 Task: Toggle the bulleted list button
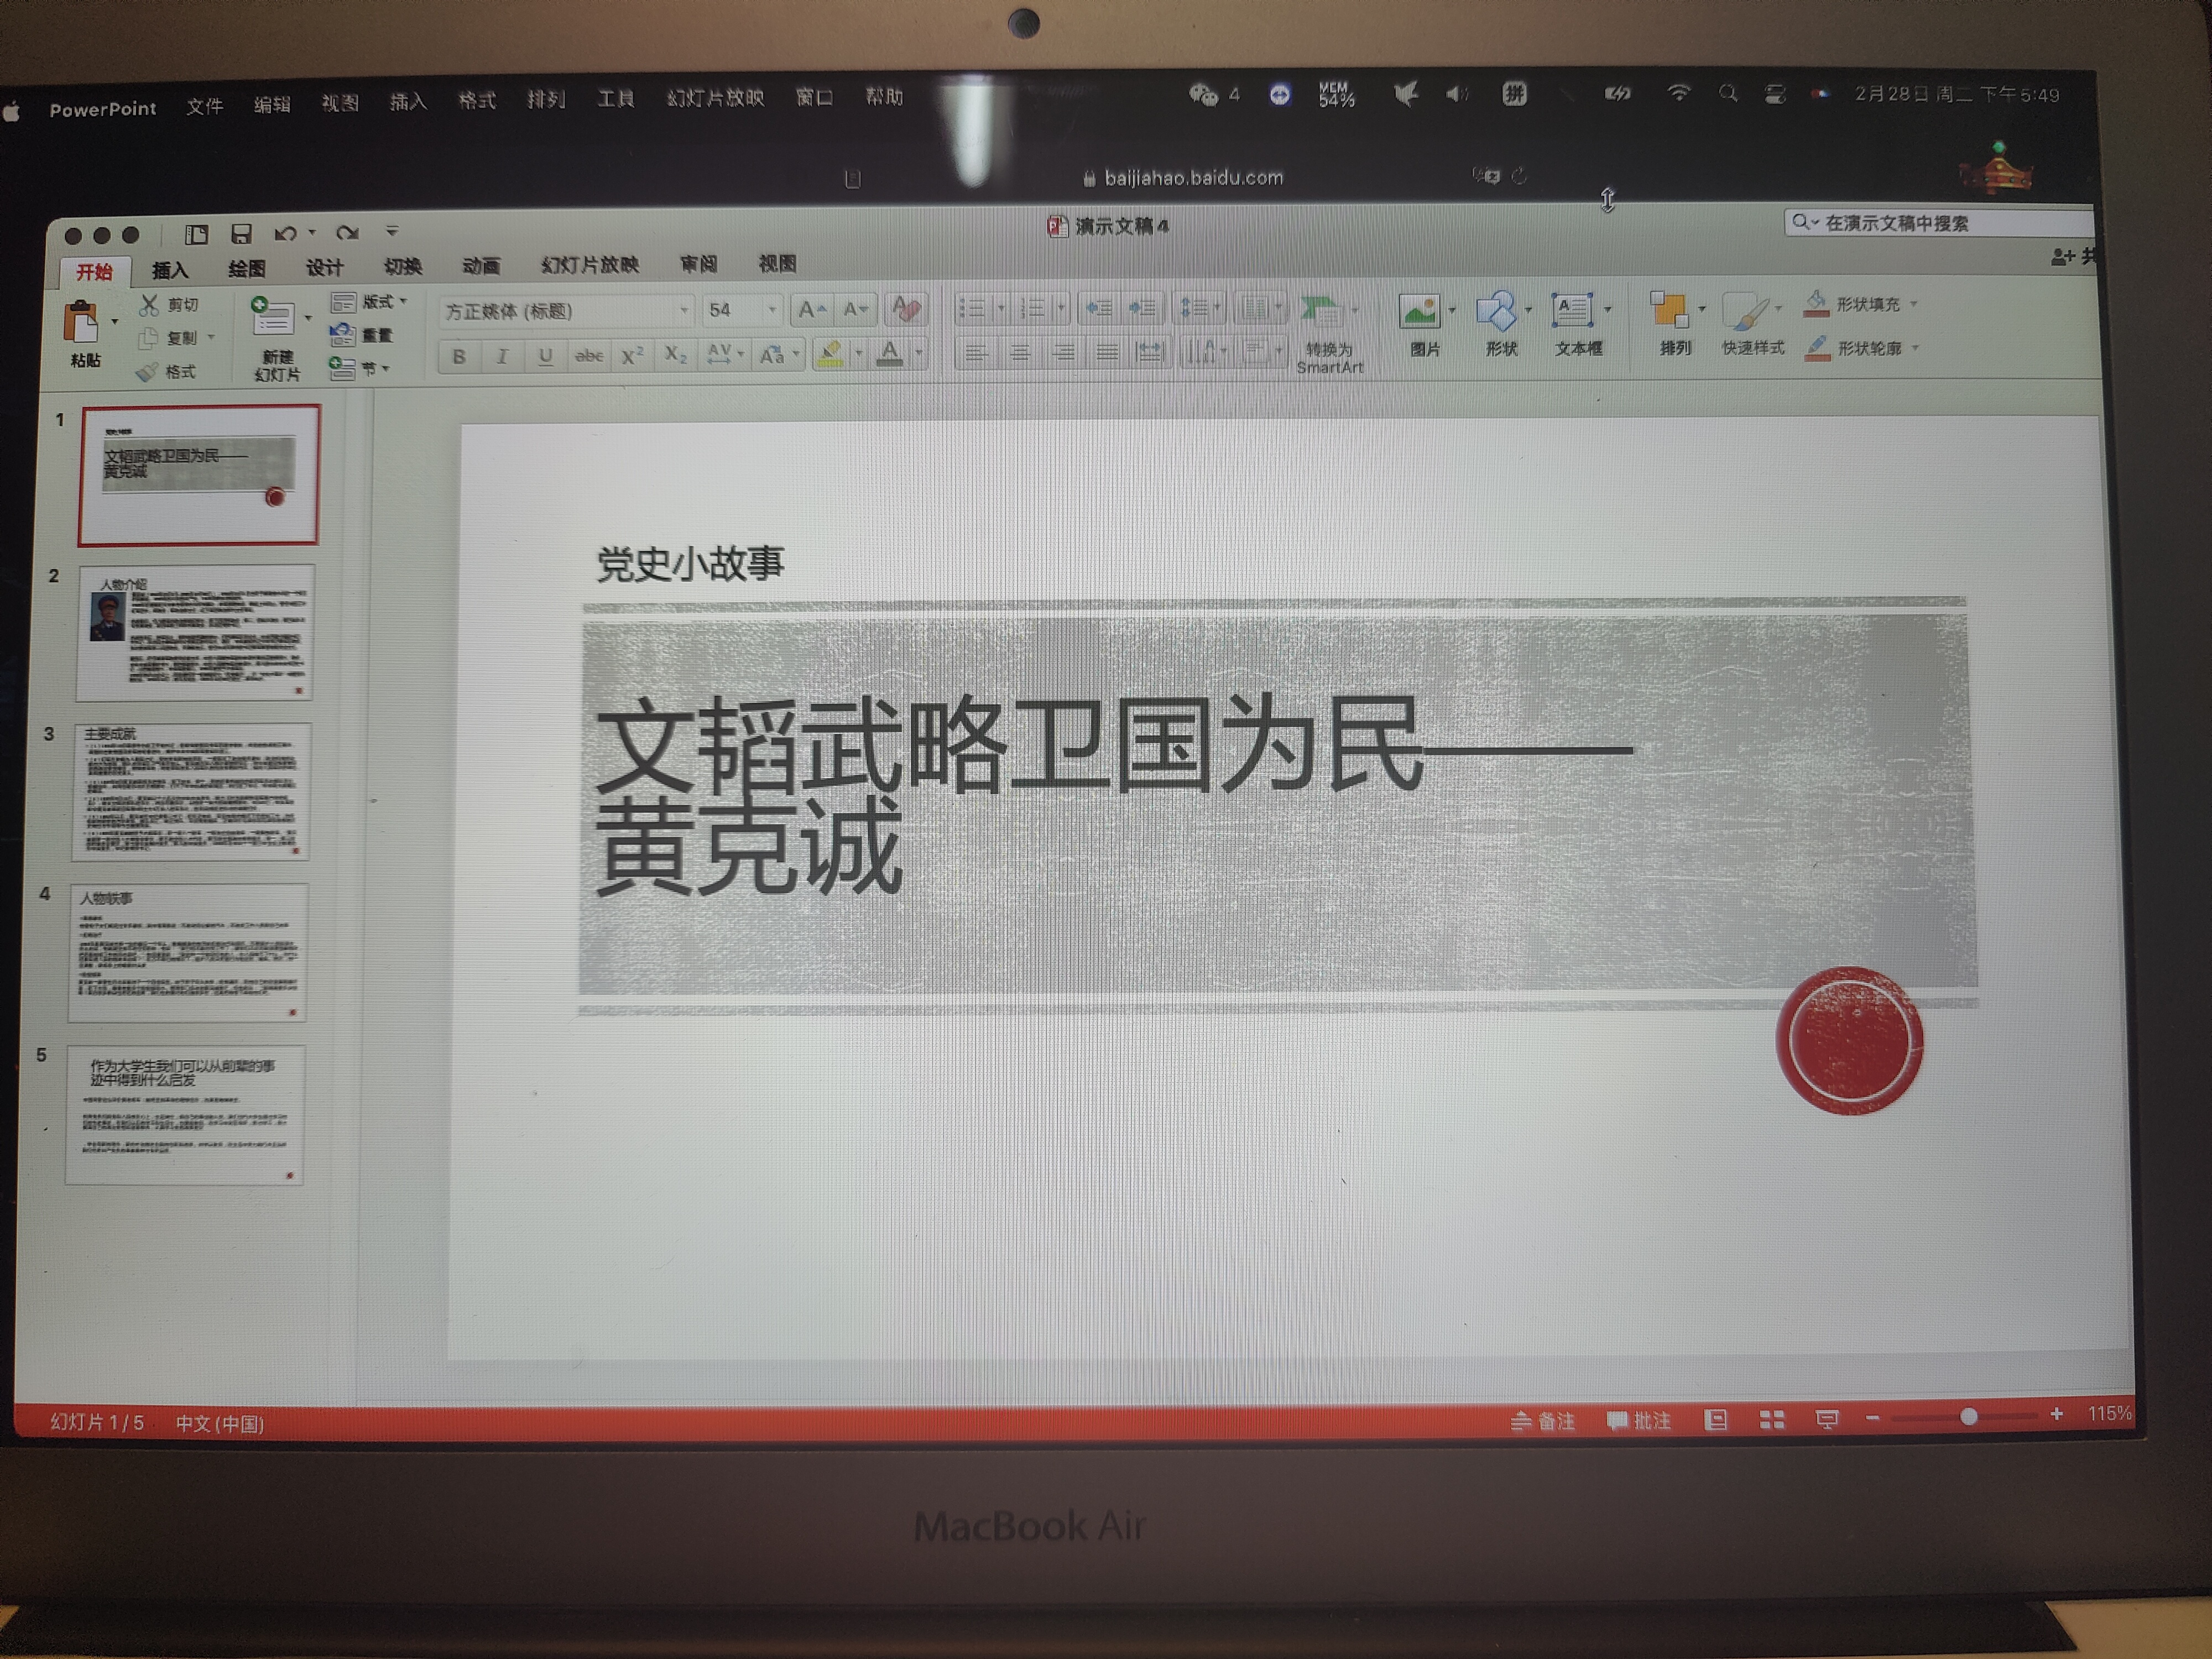coord(972,308)
